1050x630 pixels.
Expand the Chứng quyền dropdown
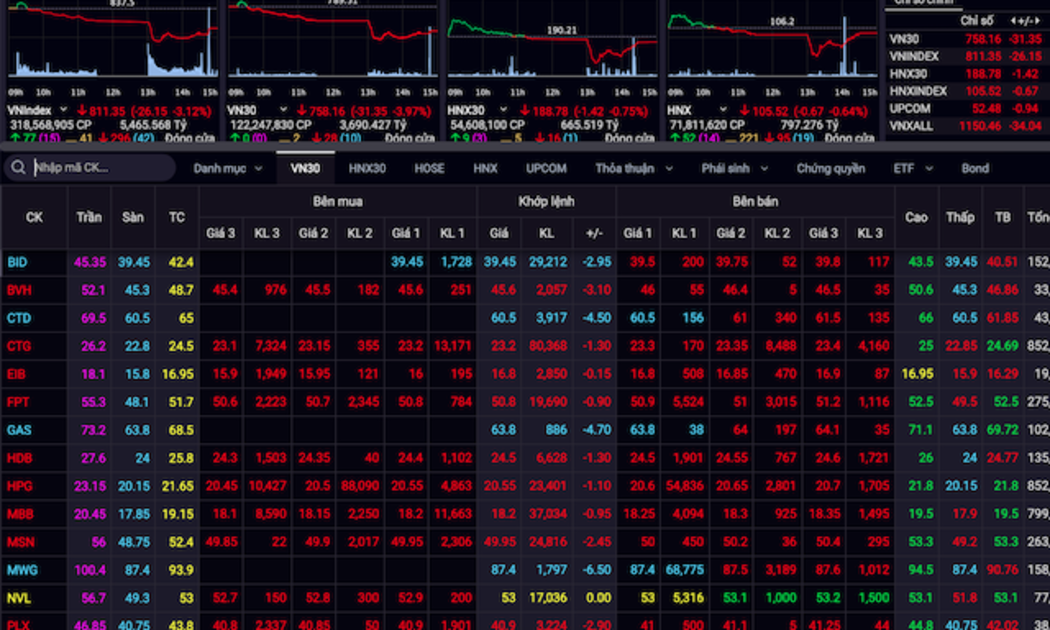[x=830, y=168]
